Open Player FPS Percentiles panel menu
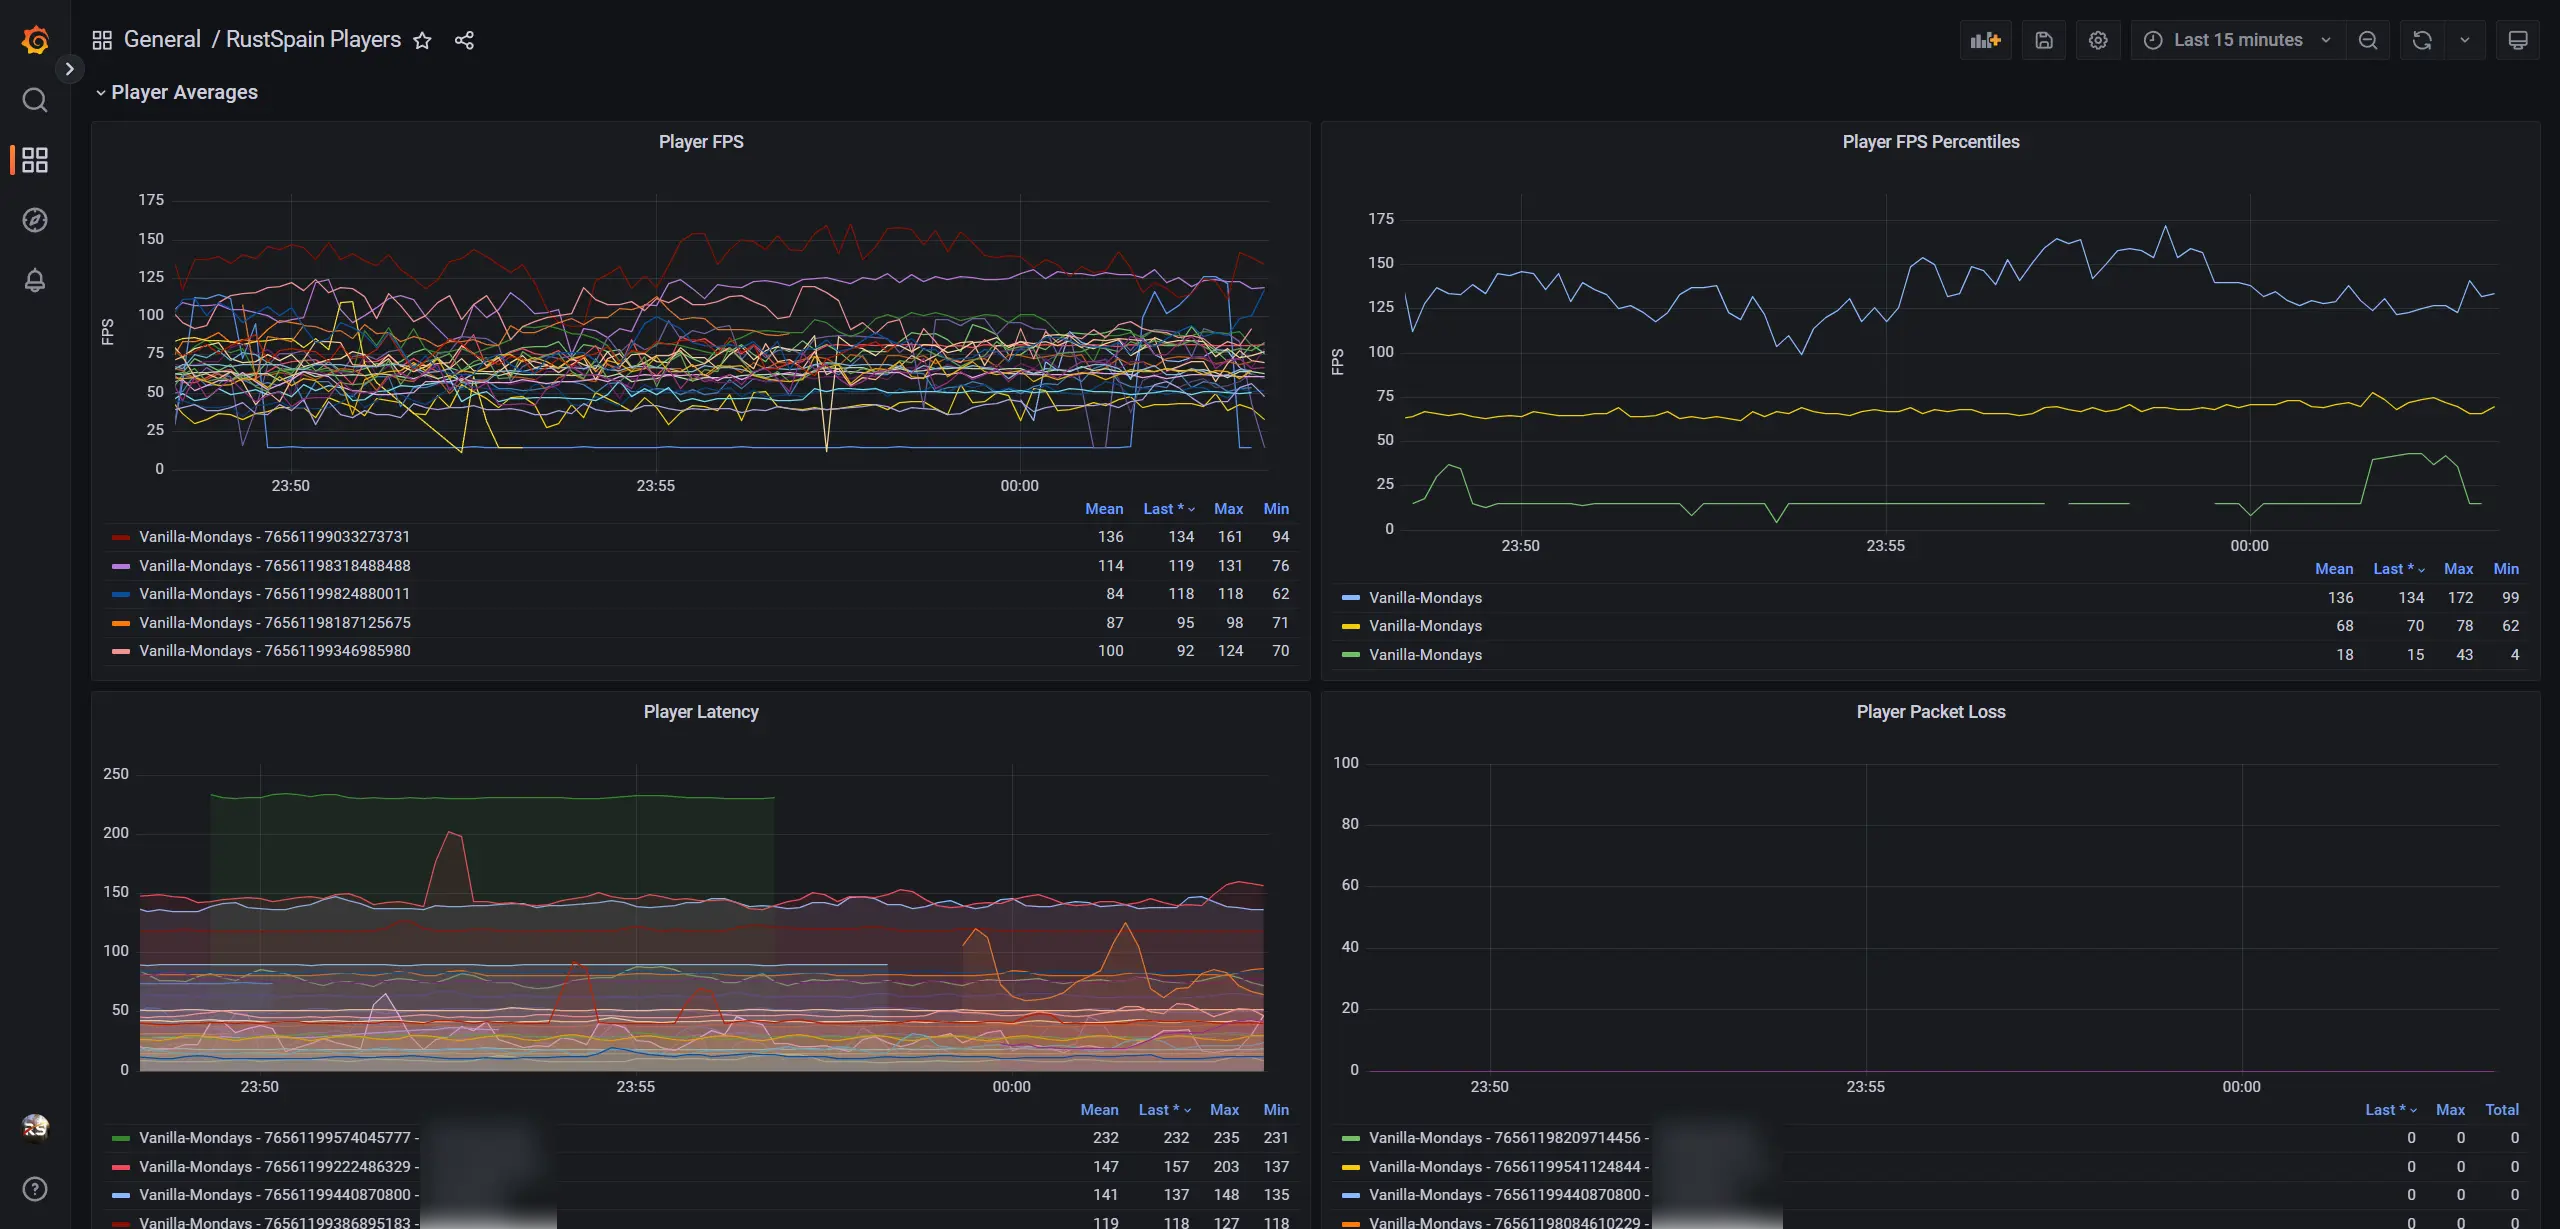Screen dimensions: 2560x1229 tap(1931, 142)
